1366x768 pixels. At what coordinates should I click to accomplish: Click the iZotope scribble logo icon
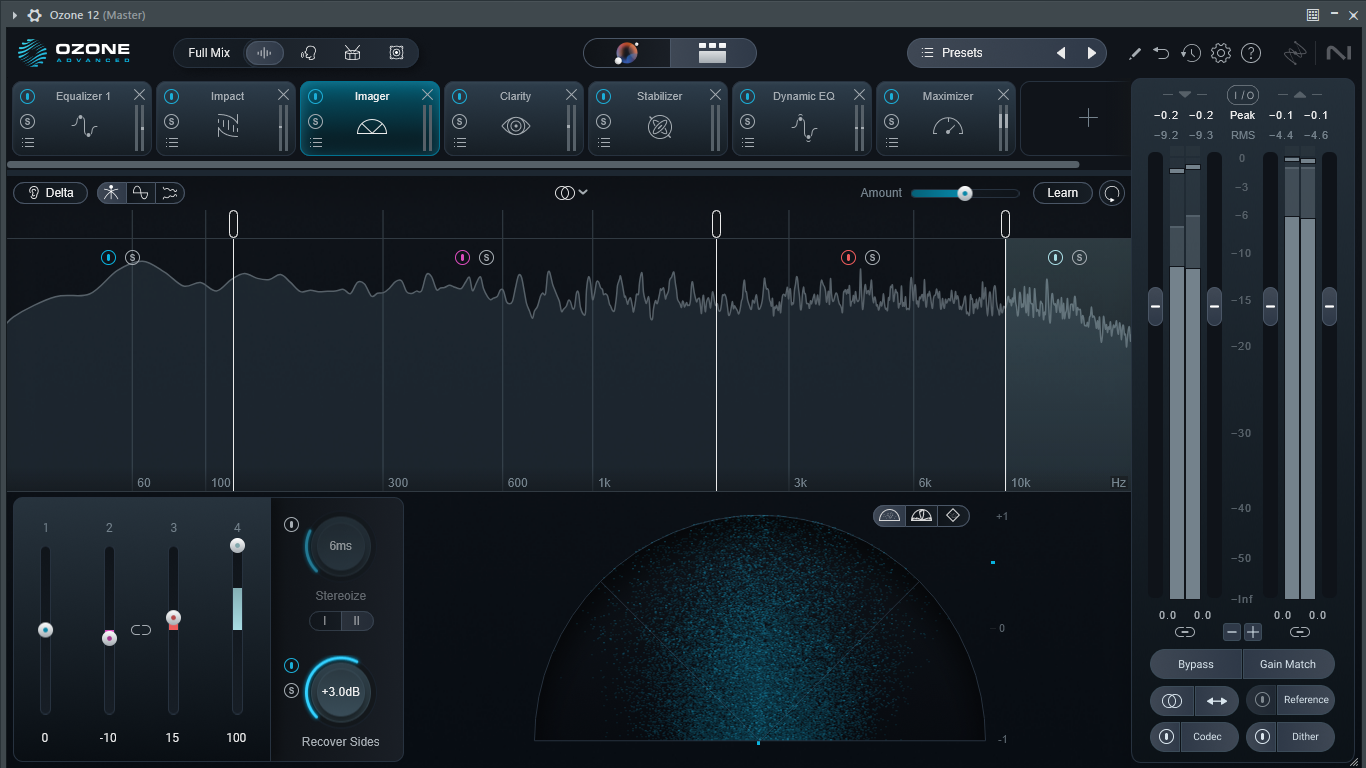pos(1295,53)
